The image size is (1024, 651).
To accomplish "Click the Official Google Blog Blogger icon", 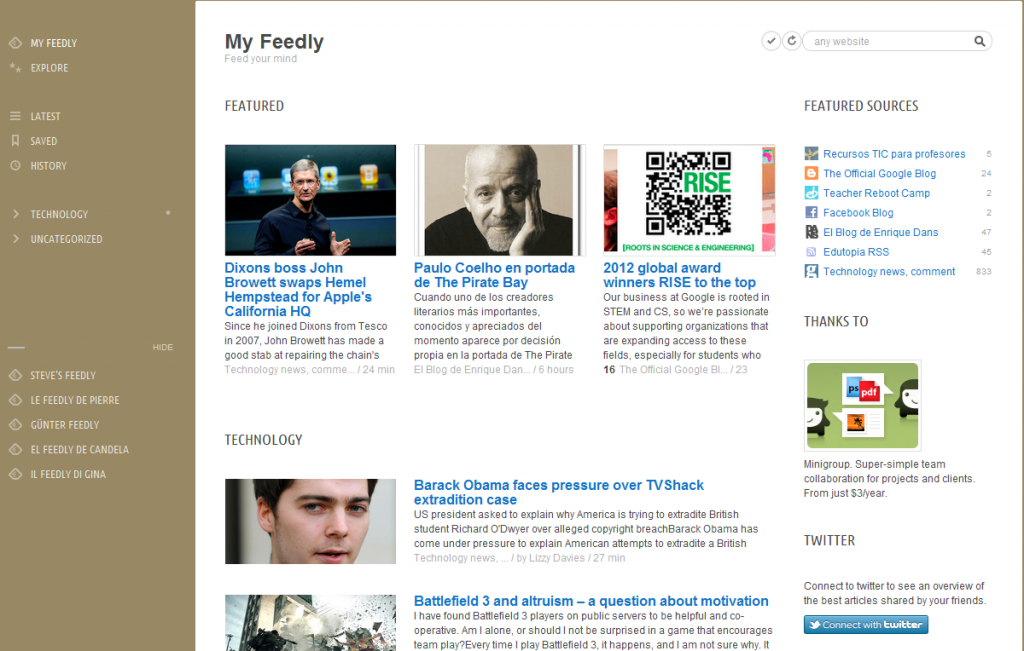I will tap(811, 174).
